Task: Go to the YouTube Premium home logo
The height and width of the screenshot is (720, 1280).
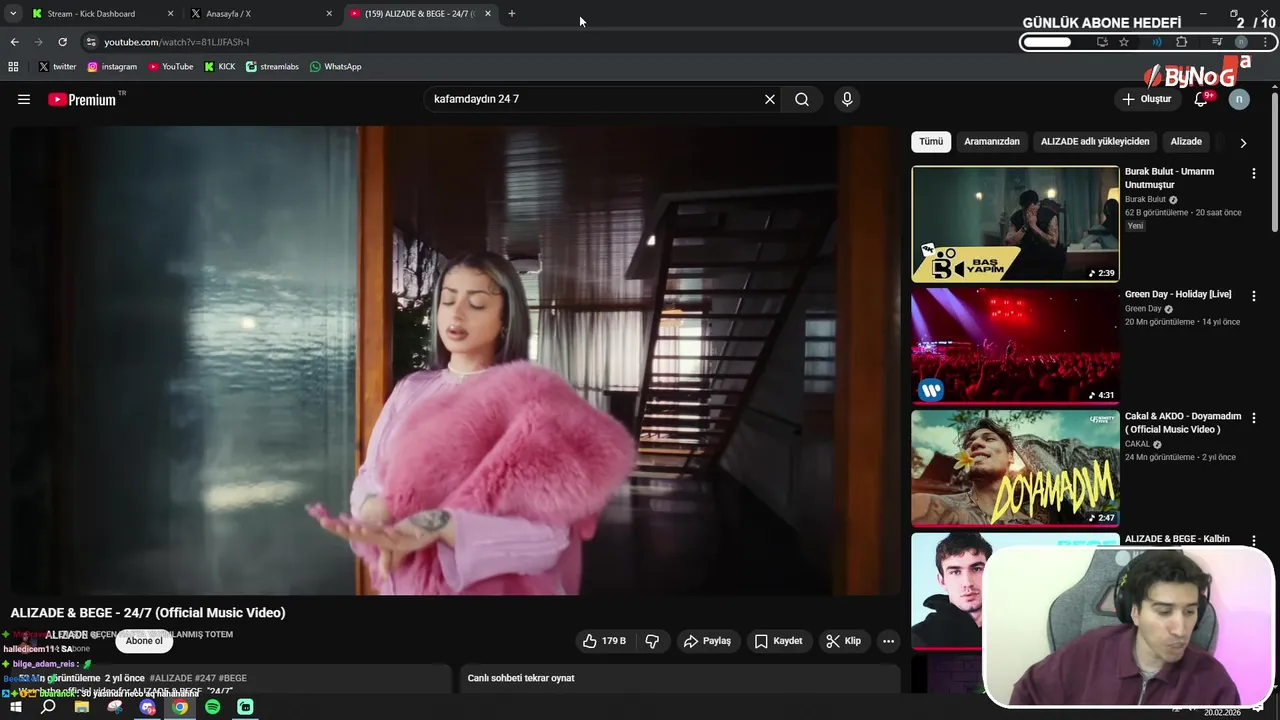Action: (82, 99)
